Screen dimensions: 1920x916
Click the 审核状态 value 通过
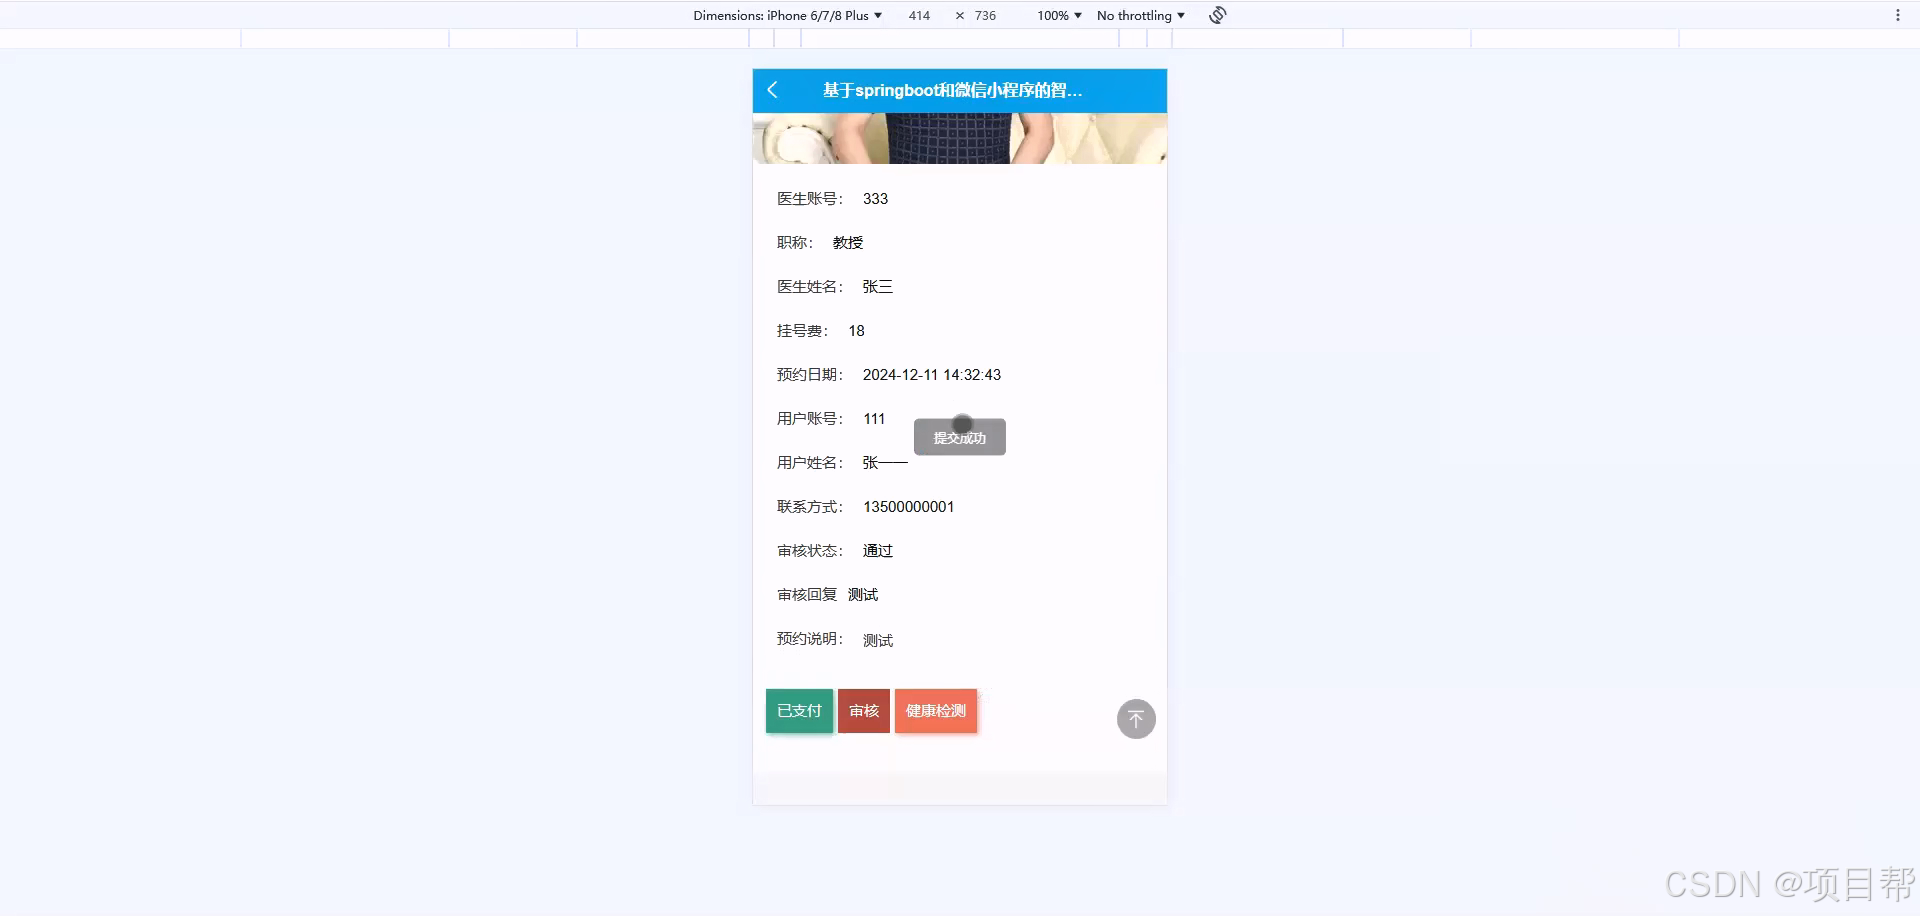(x=877, y=551)
